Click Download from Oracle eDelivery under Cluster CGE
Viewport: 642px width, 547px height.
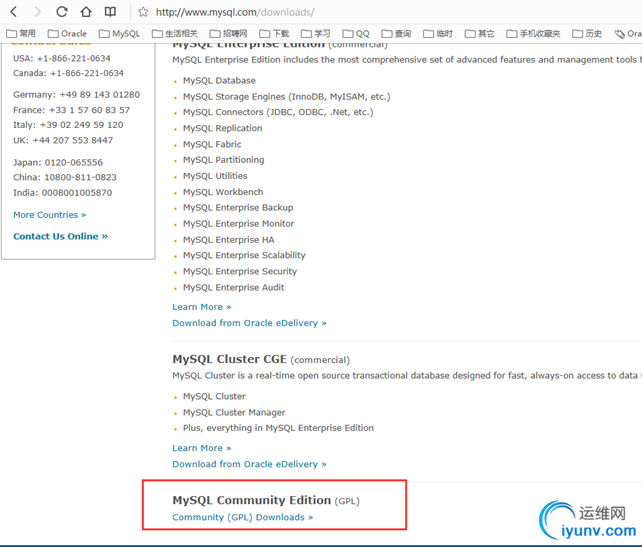(249, 464)
